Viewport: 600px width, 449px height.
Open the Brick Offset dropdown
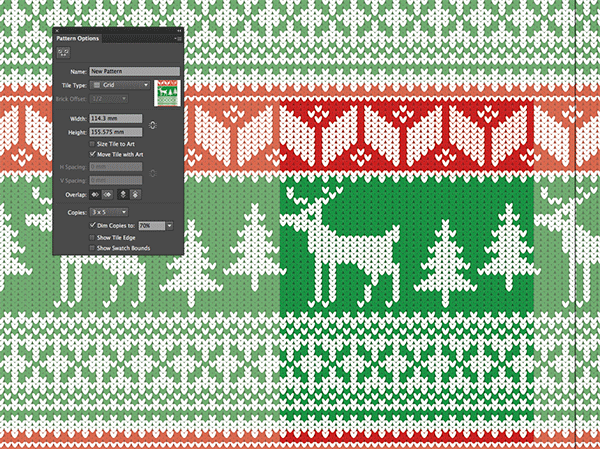pos(109,99)
